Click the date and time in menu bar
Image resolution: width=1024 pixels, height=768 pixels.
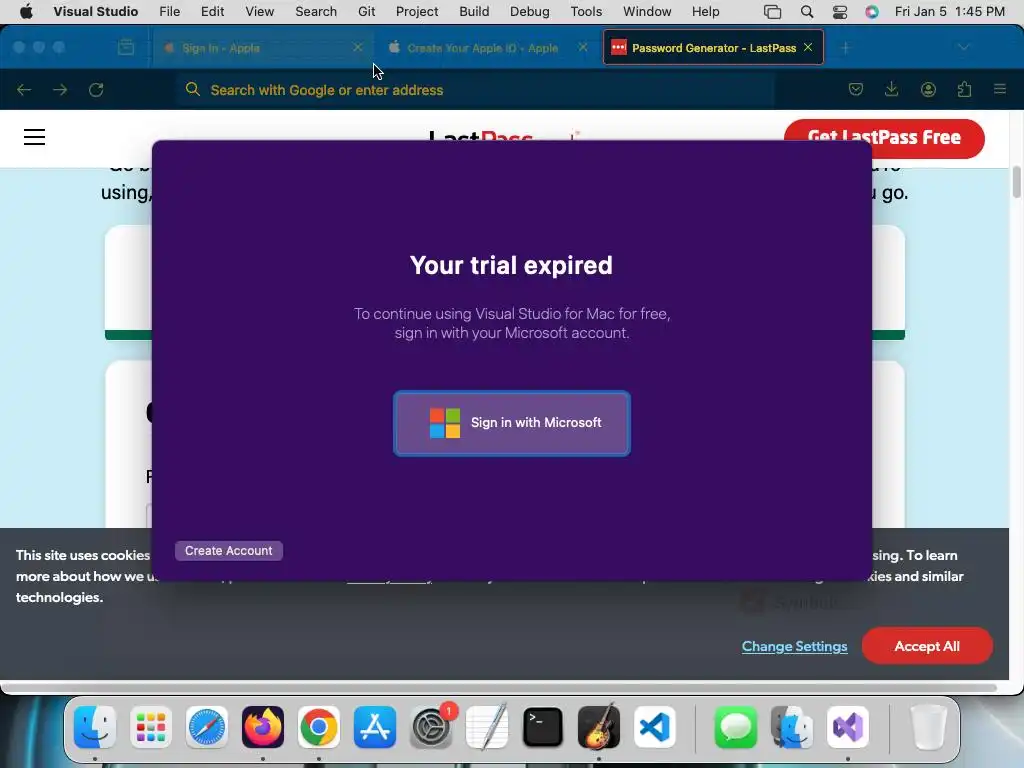pos(950,12)
